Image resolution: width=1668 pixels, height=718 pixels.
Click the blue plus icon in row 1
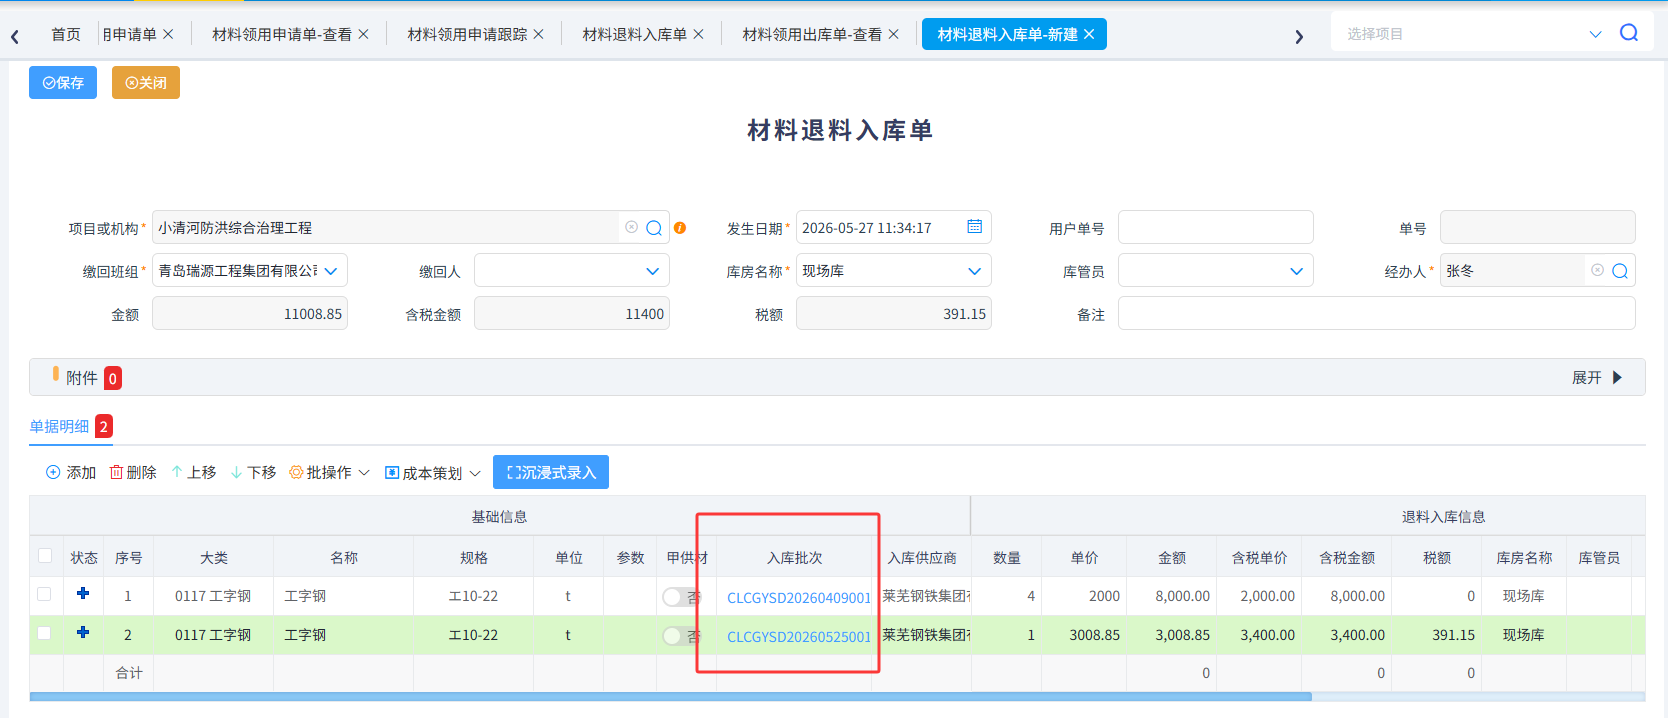click(83, 594)
